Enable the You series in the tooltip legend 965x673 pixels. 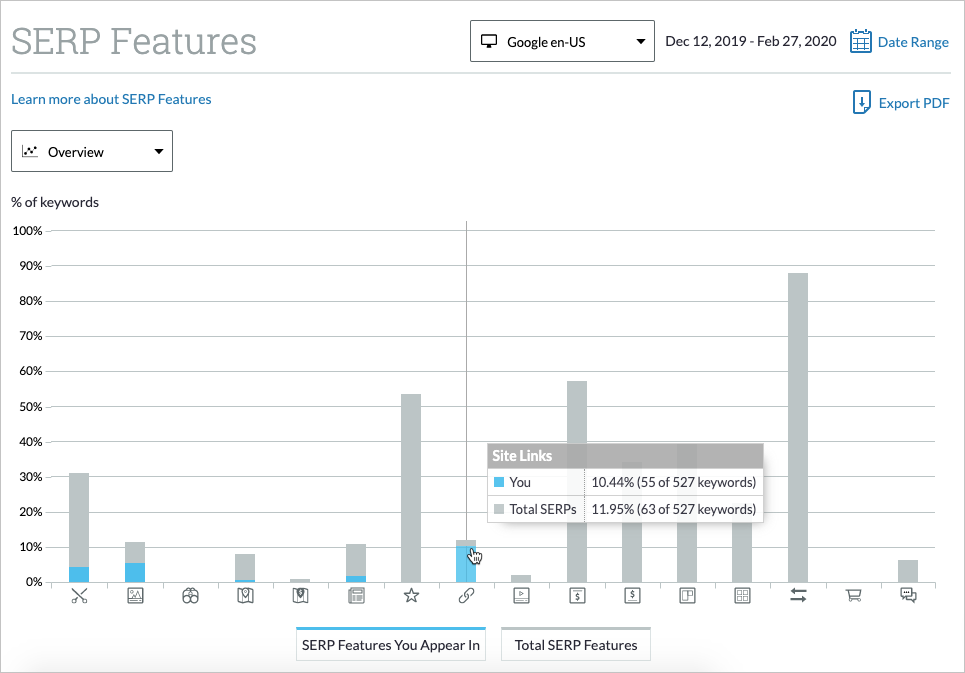coord(497,482)
